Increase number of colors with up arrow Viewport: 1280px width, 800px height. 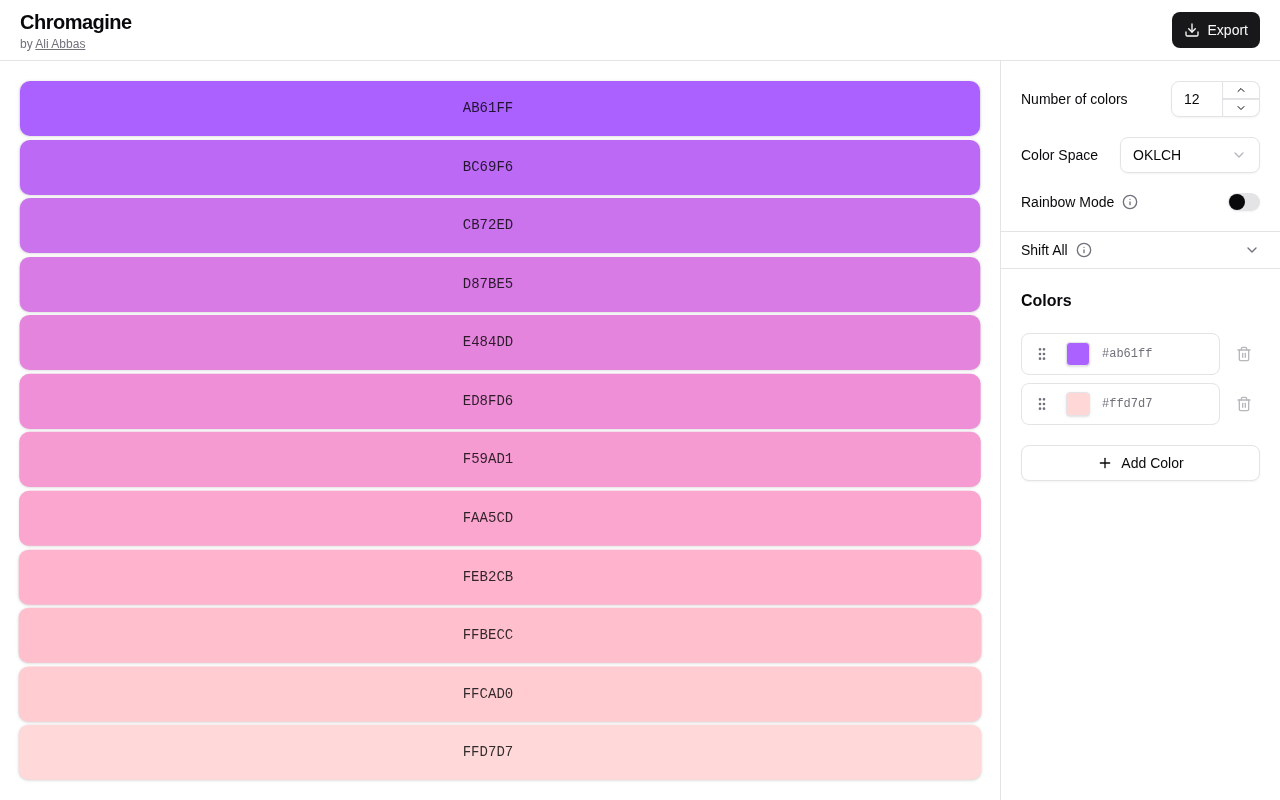[x=1241, y=90]
